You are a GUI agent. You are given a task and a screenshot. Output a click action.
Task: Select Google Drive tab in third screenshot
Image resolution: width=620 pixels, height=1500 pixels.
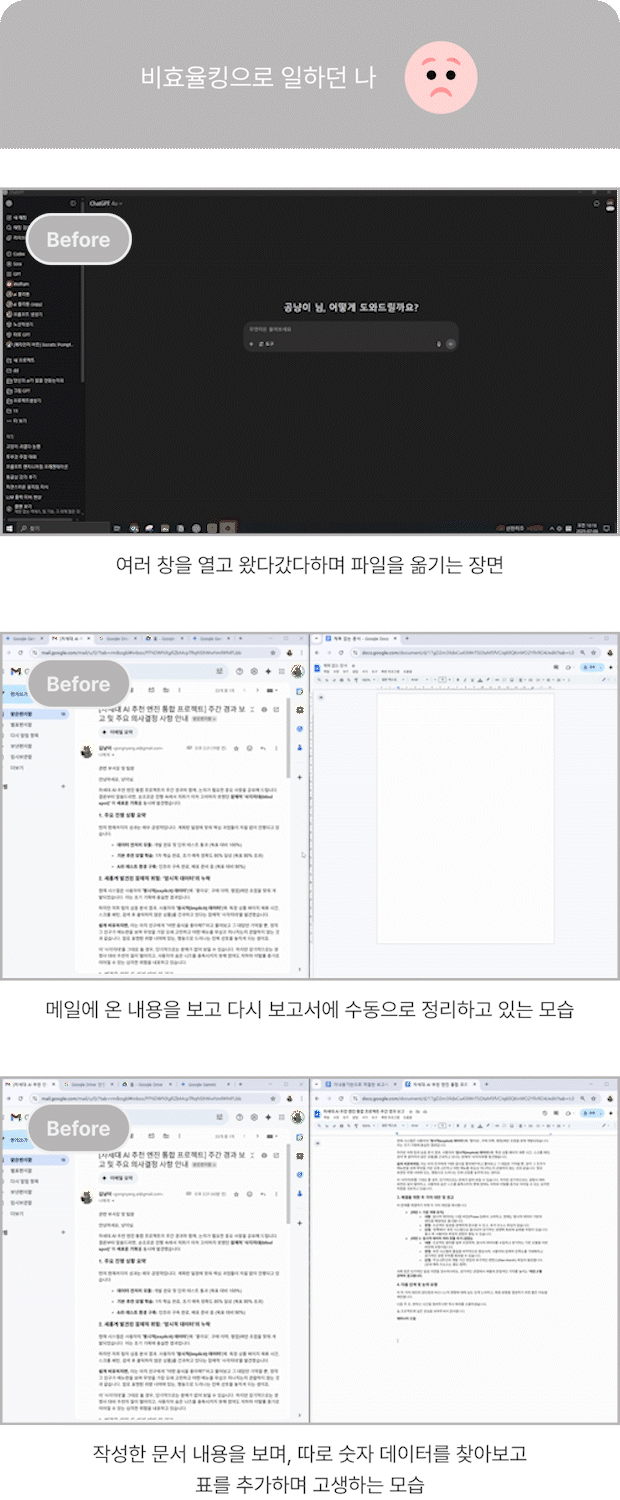click(x=87, y=1083)
